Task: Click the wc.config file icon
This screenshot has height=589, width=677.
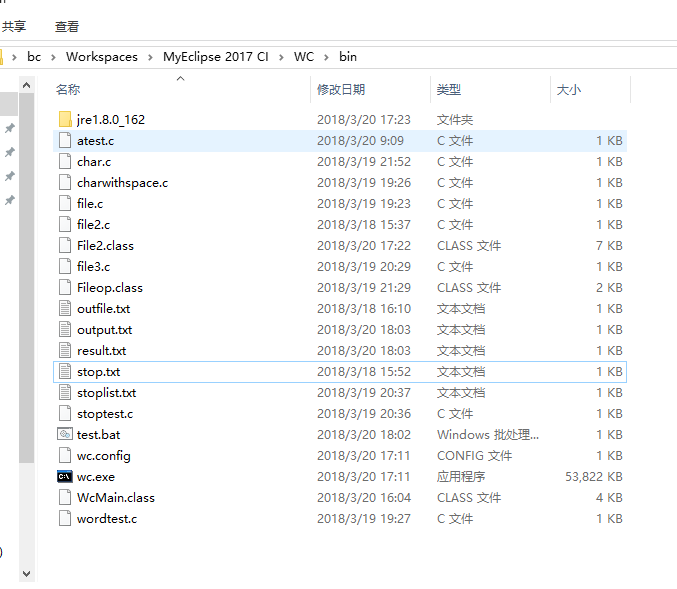Action: (x=65, y=456)
